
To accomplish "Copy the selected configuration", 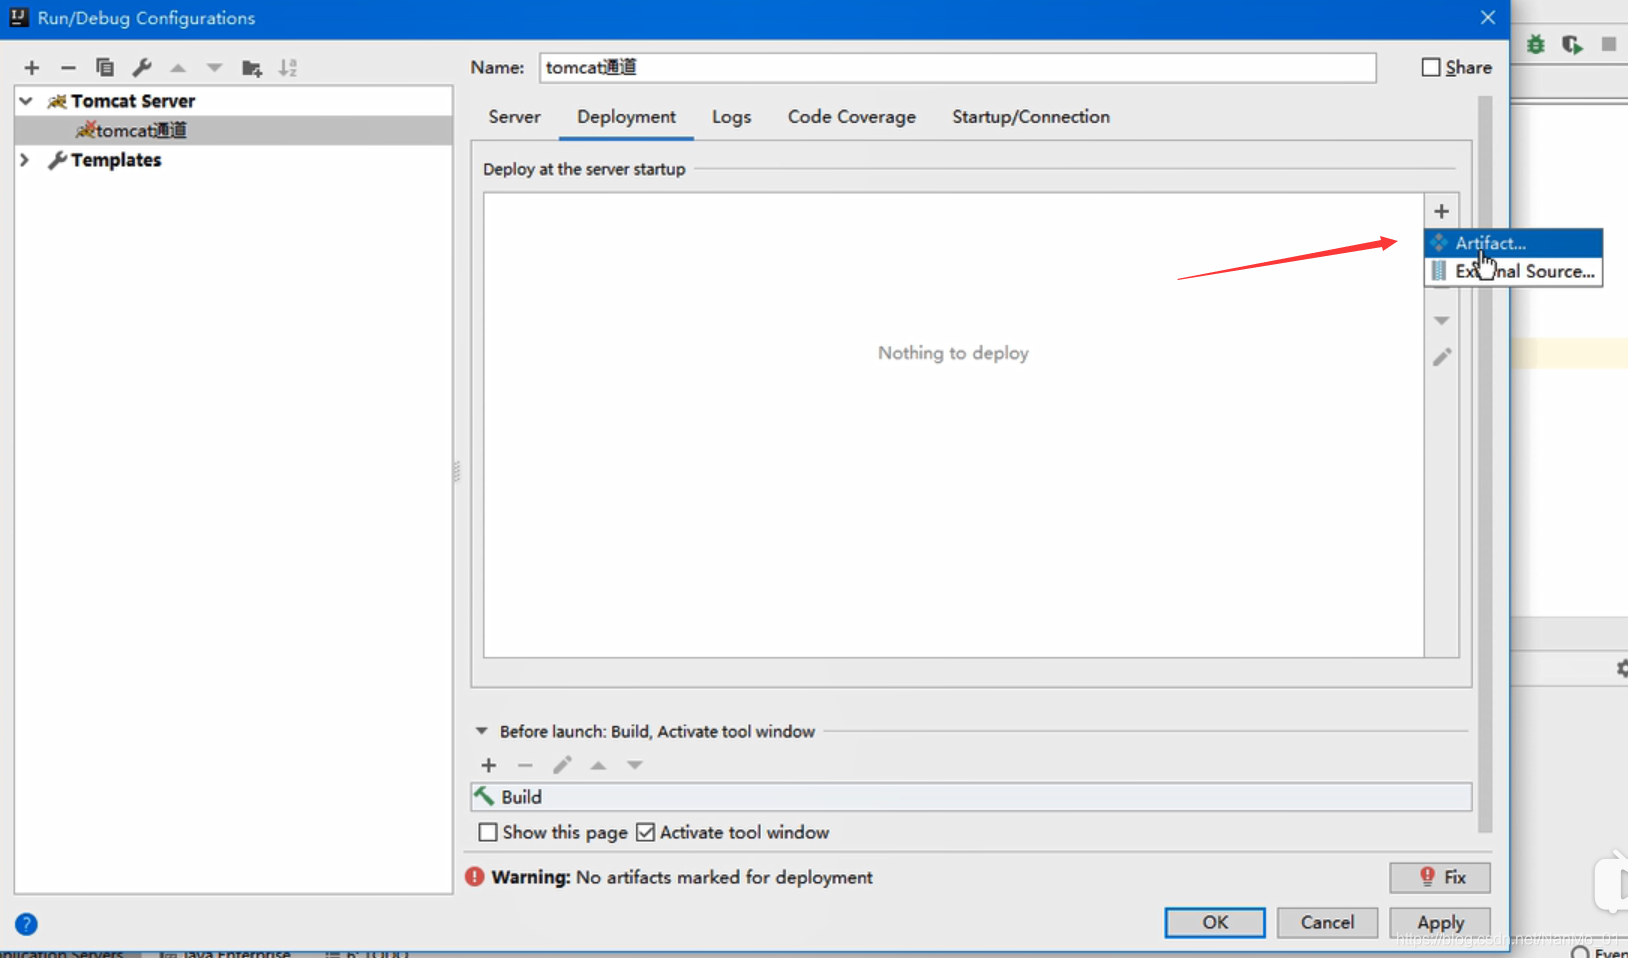I will [105, 68].
